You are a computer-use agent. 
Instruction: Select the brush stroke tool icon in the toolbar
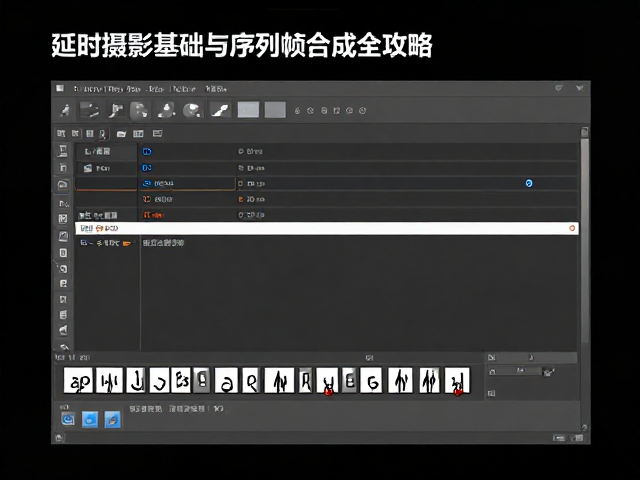click(220, 110)
